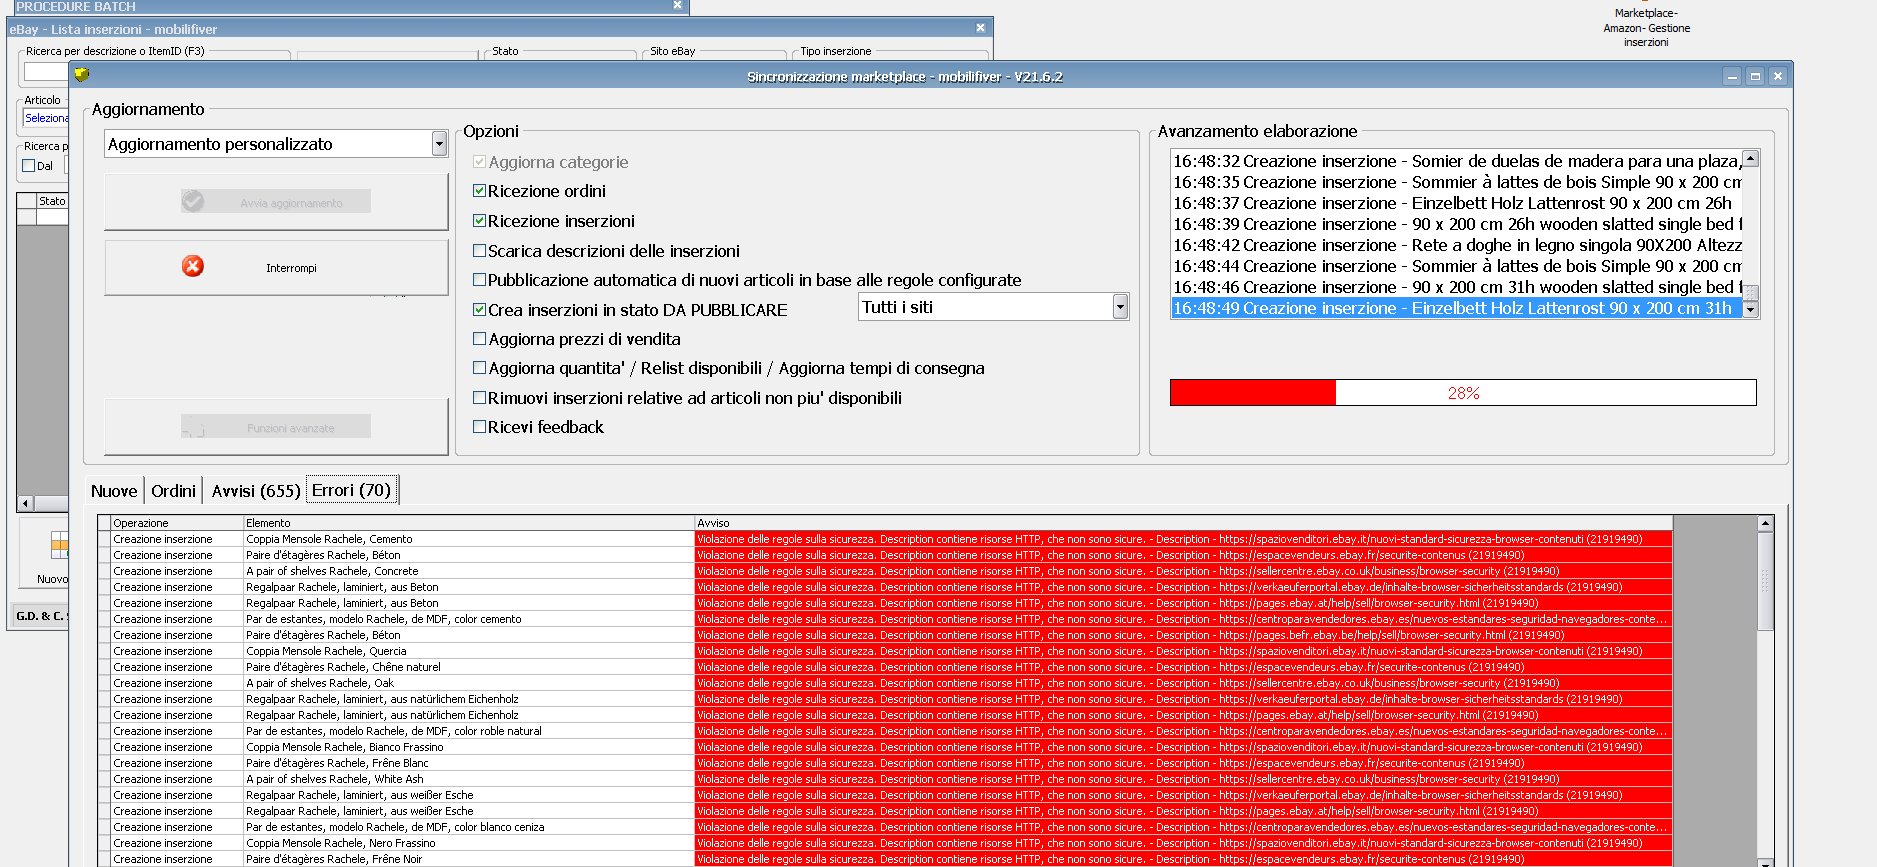Select row 'Coppia Mensole Rachele, Nero Frassino'

pyautogui.click(x=885, y=843)
